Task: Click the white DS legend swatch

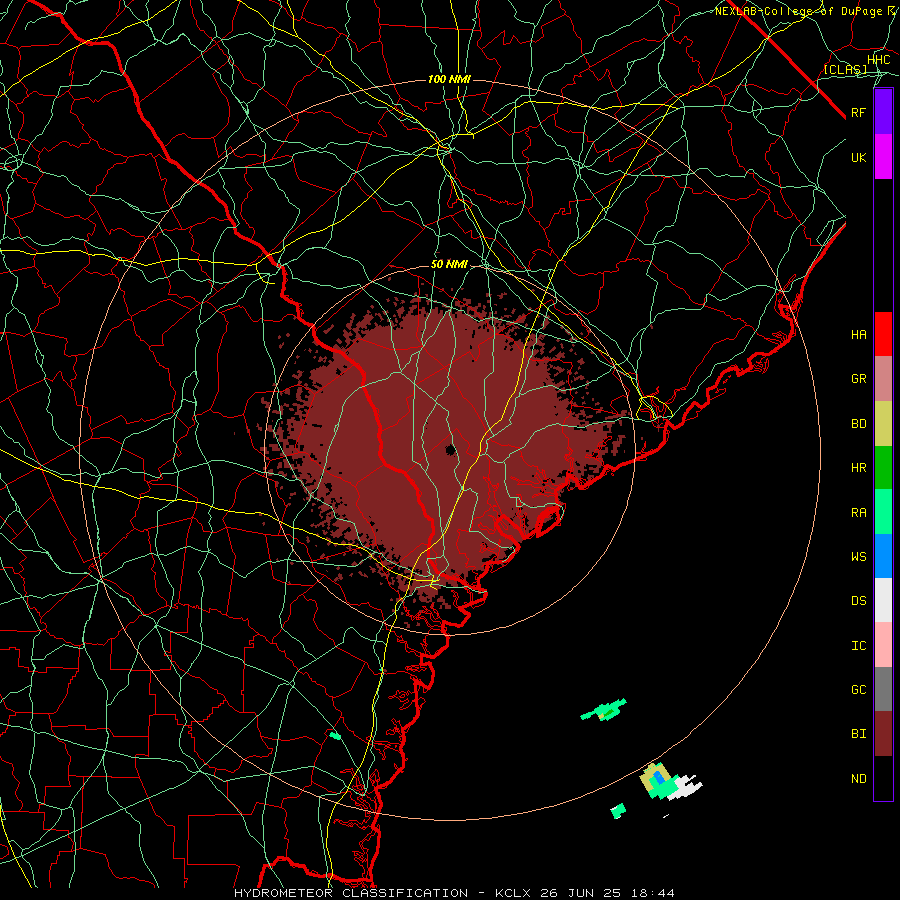Action: point(883,600)
